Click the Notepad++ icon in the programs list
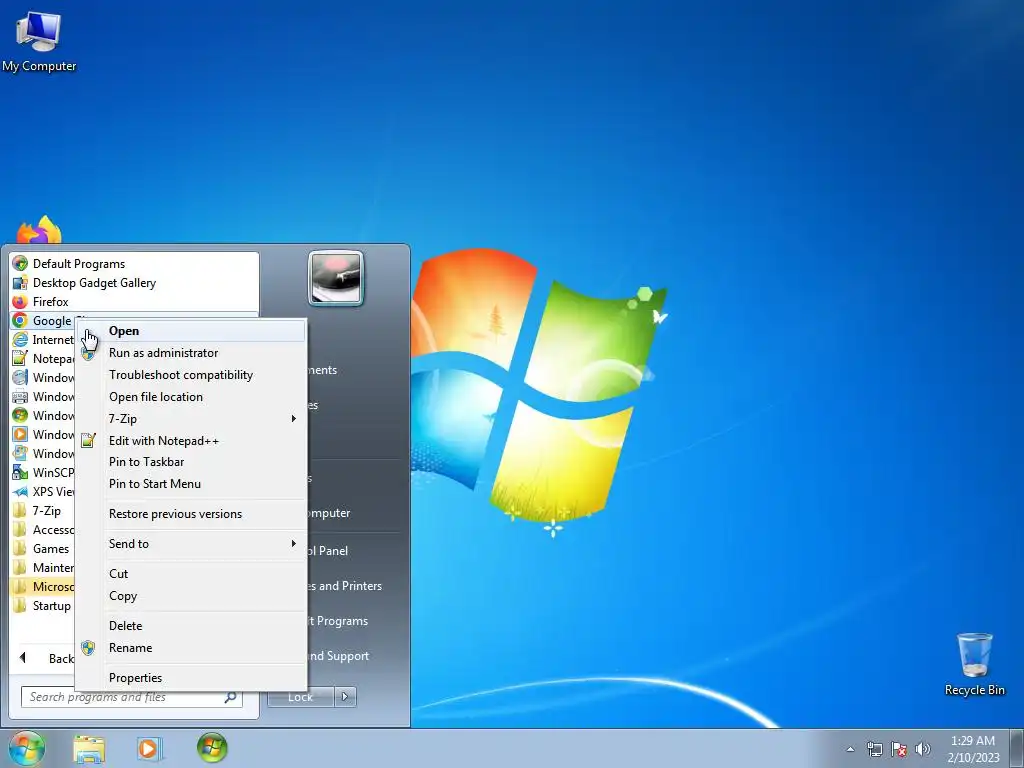The image size is (1024, 768). pyautogui.click(x=20, y=359)
